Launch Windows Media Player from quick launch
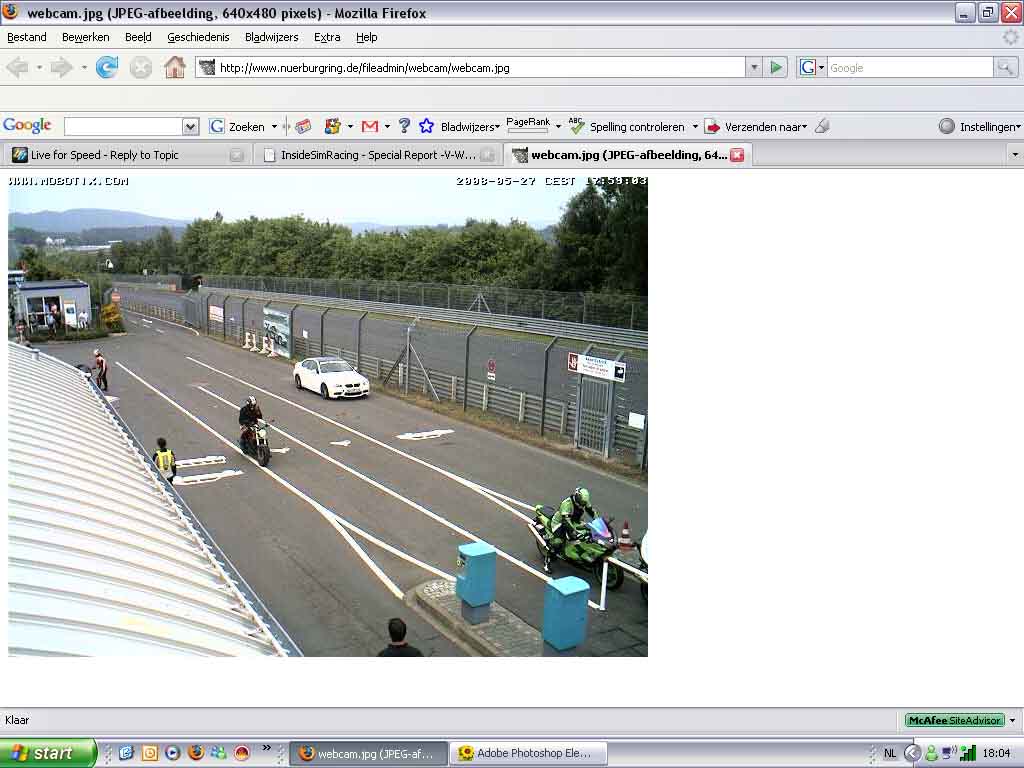The image size is (1024, 768). click(x=172, y=752)
